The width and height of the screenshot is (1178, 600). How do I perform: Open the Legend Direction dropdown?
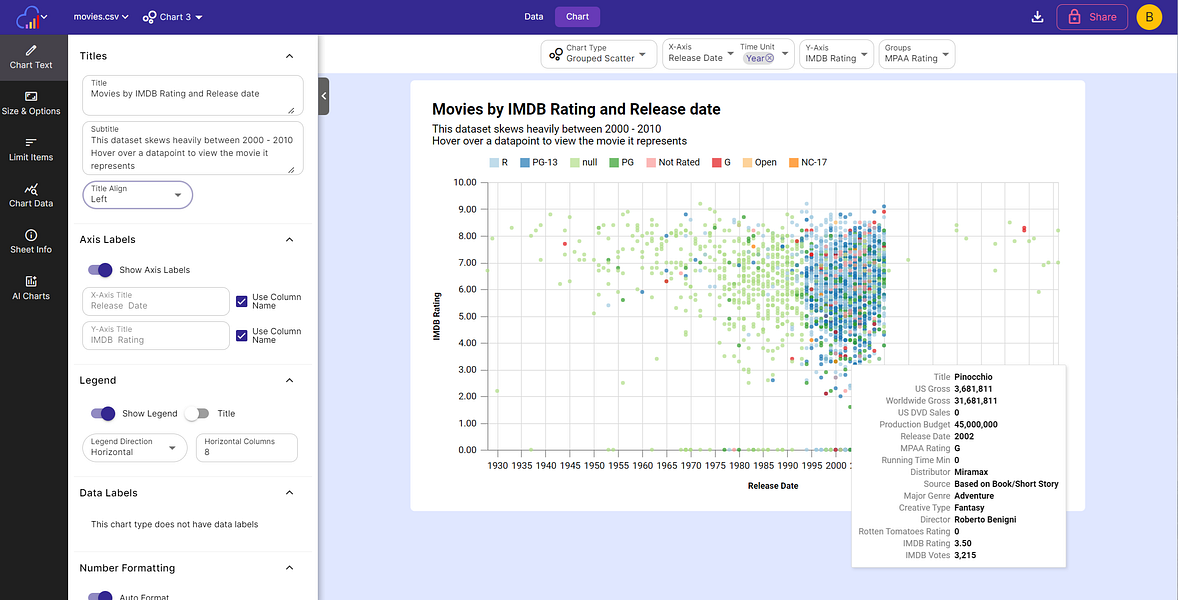[x=134, y=447]
